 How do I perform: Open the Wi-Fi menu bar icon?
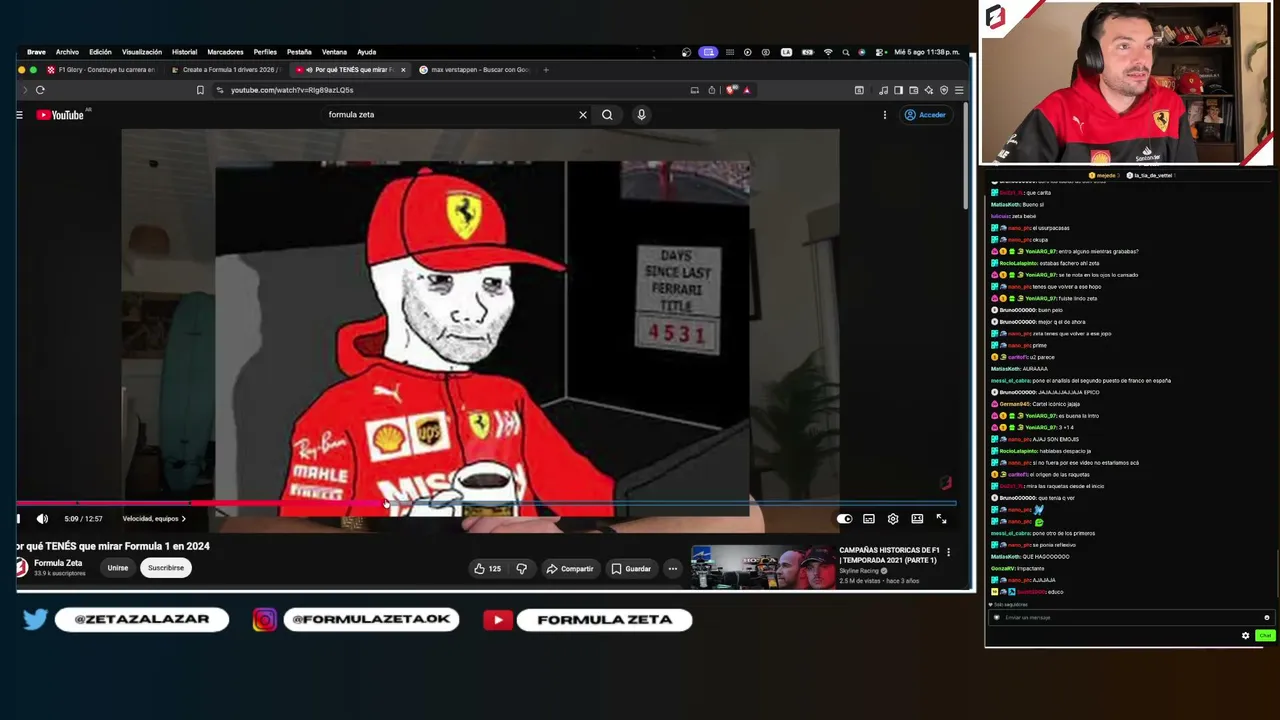(828, 52)
